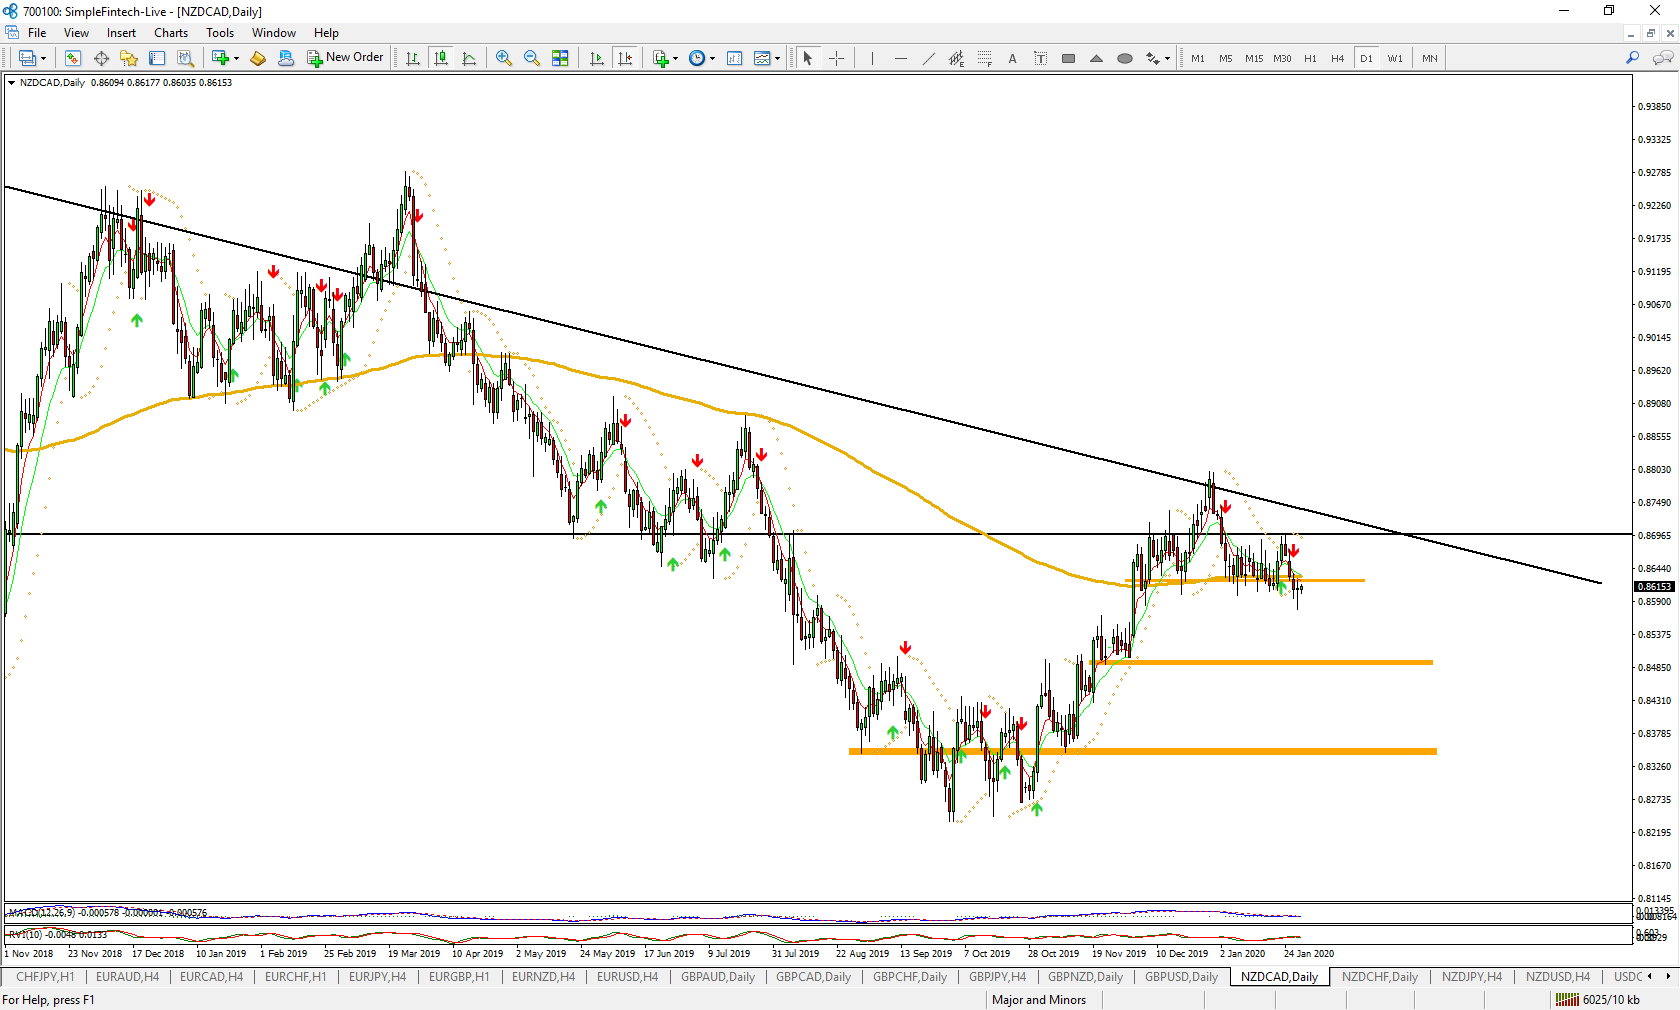Toggle chart auto scroll
Screen dimensions: 1680x1010
pos(597,58)
